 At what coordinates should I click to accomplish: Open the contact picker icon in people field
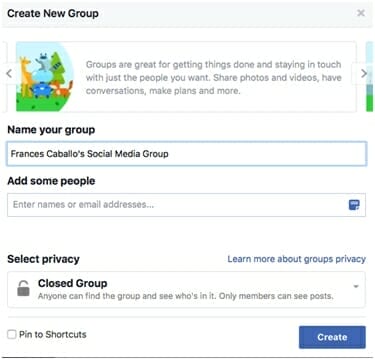click(354, 205)
